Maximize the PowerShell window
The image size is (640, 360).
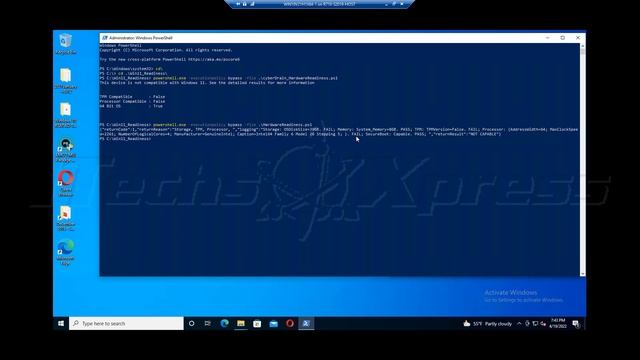[x=562, y=38]
